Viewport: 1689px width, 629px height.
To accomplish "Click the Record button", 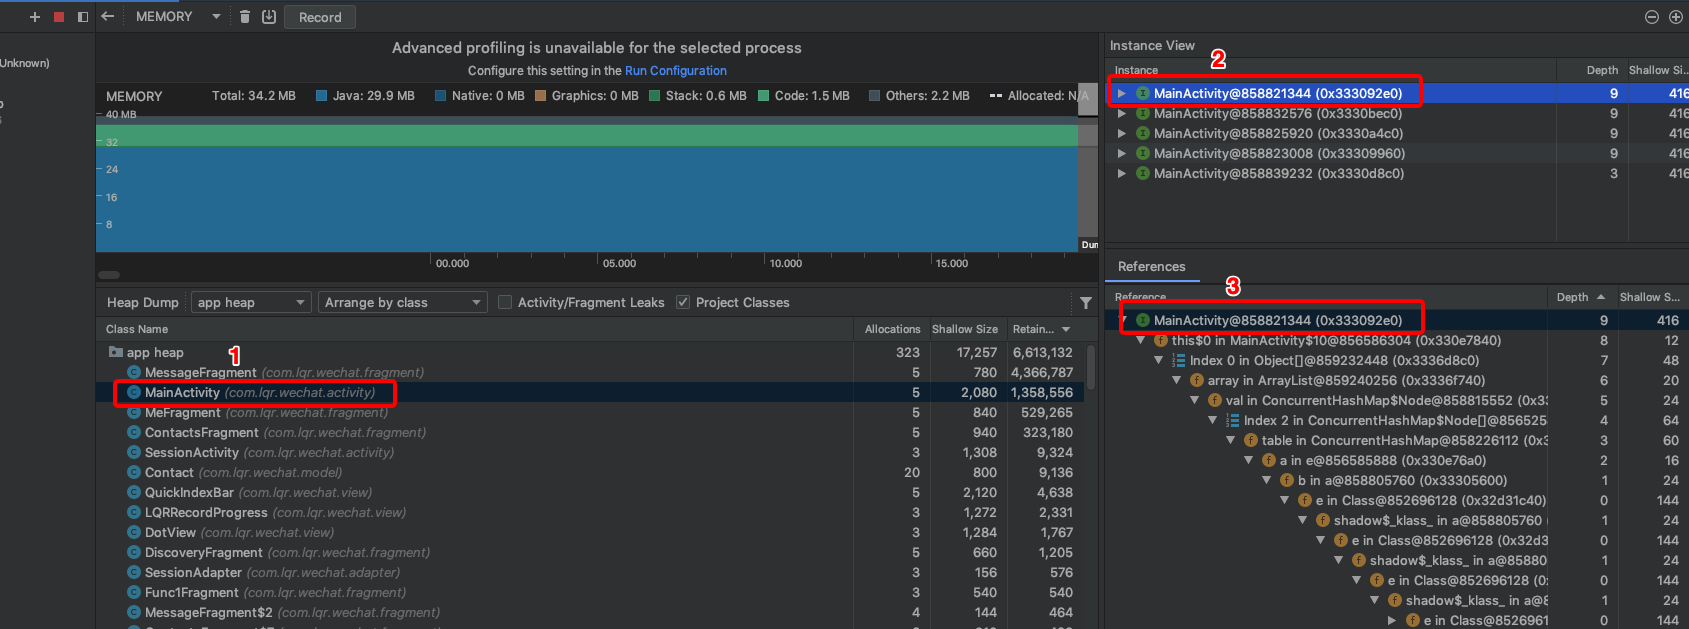I will (320, 17).
